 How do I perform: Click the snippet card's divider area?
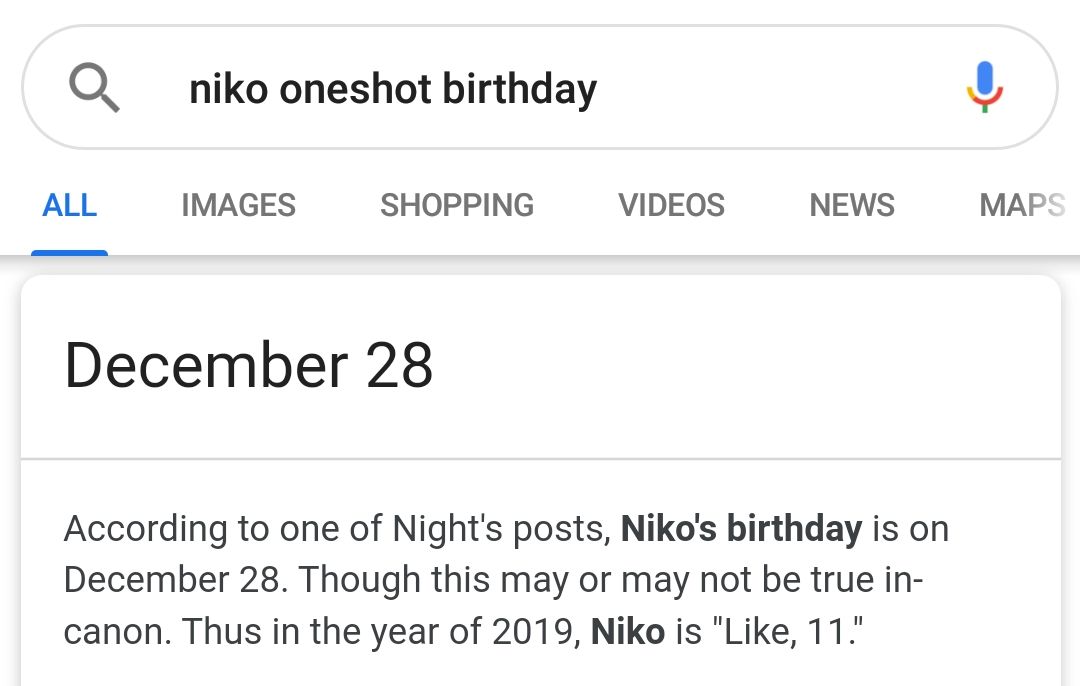click(540, 458)
